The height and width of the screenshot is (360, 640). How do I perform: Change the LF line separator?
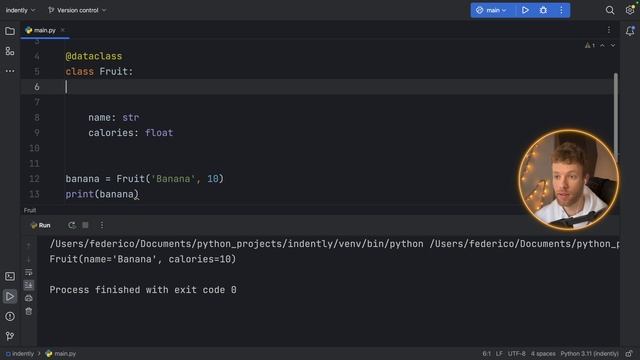(x=499, y=353)
